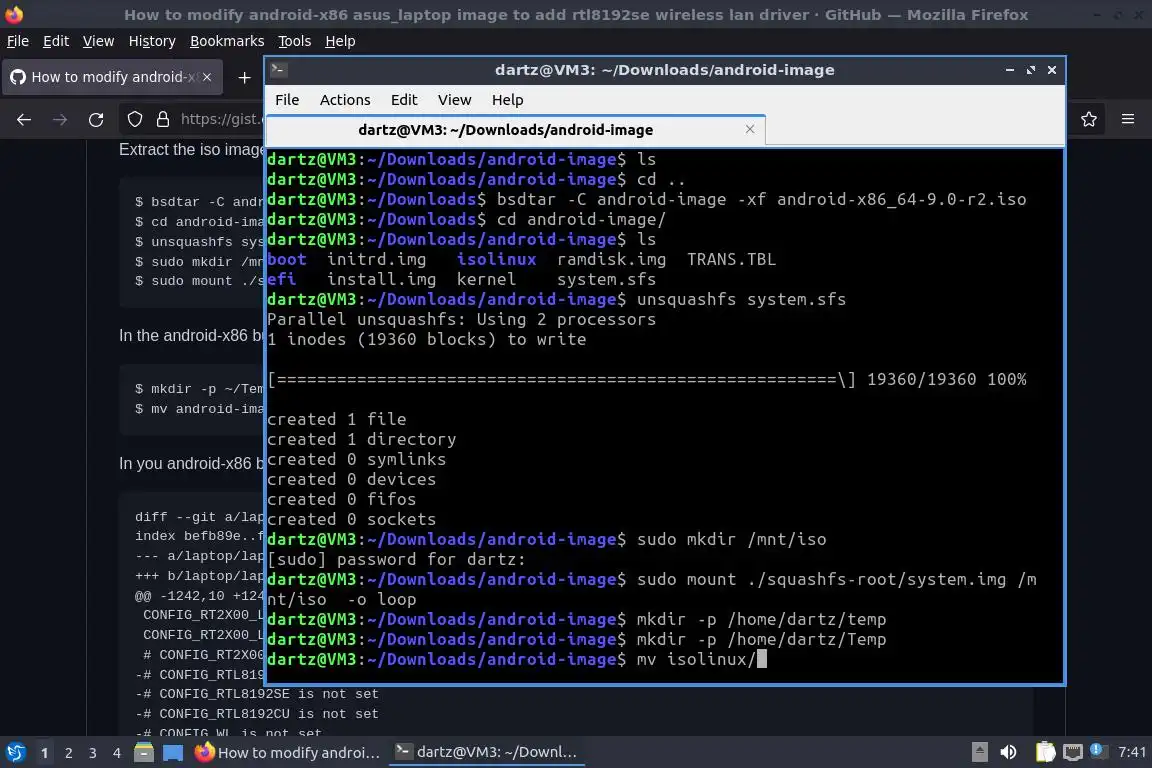Click 'unsquashfs system.sfs' command in terminal
This screenshot has width=1152, height=768.
click(x=741, y=299)
